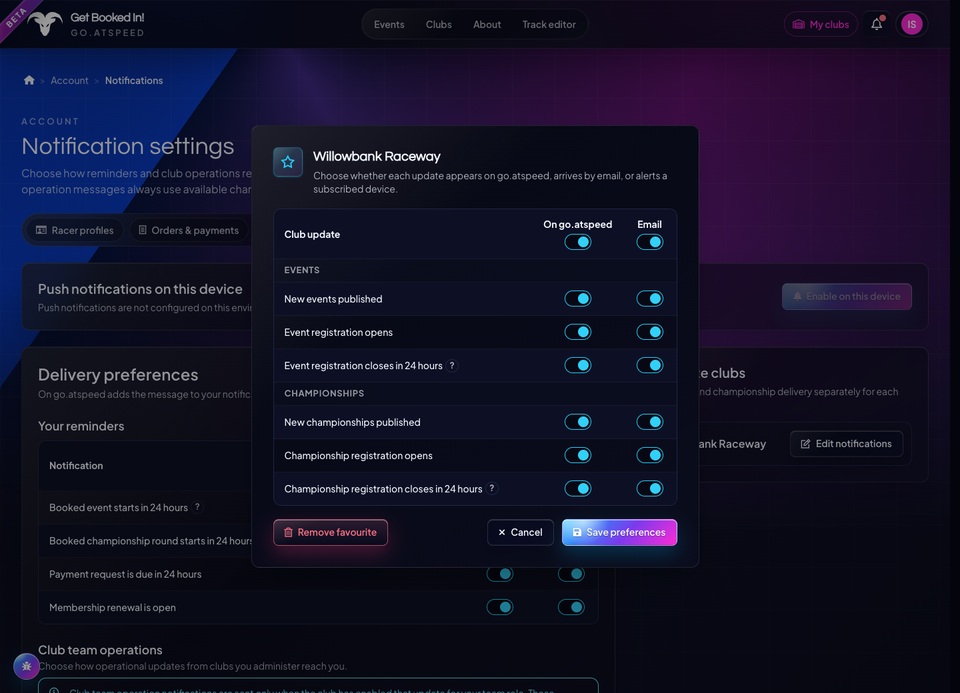Click the home breadcrumb icon

29,80
